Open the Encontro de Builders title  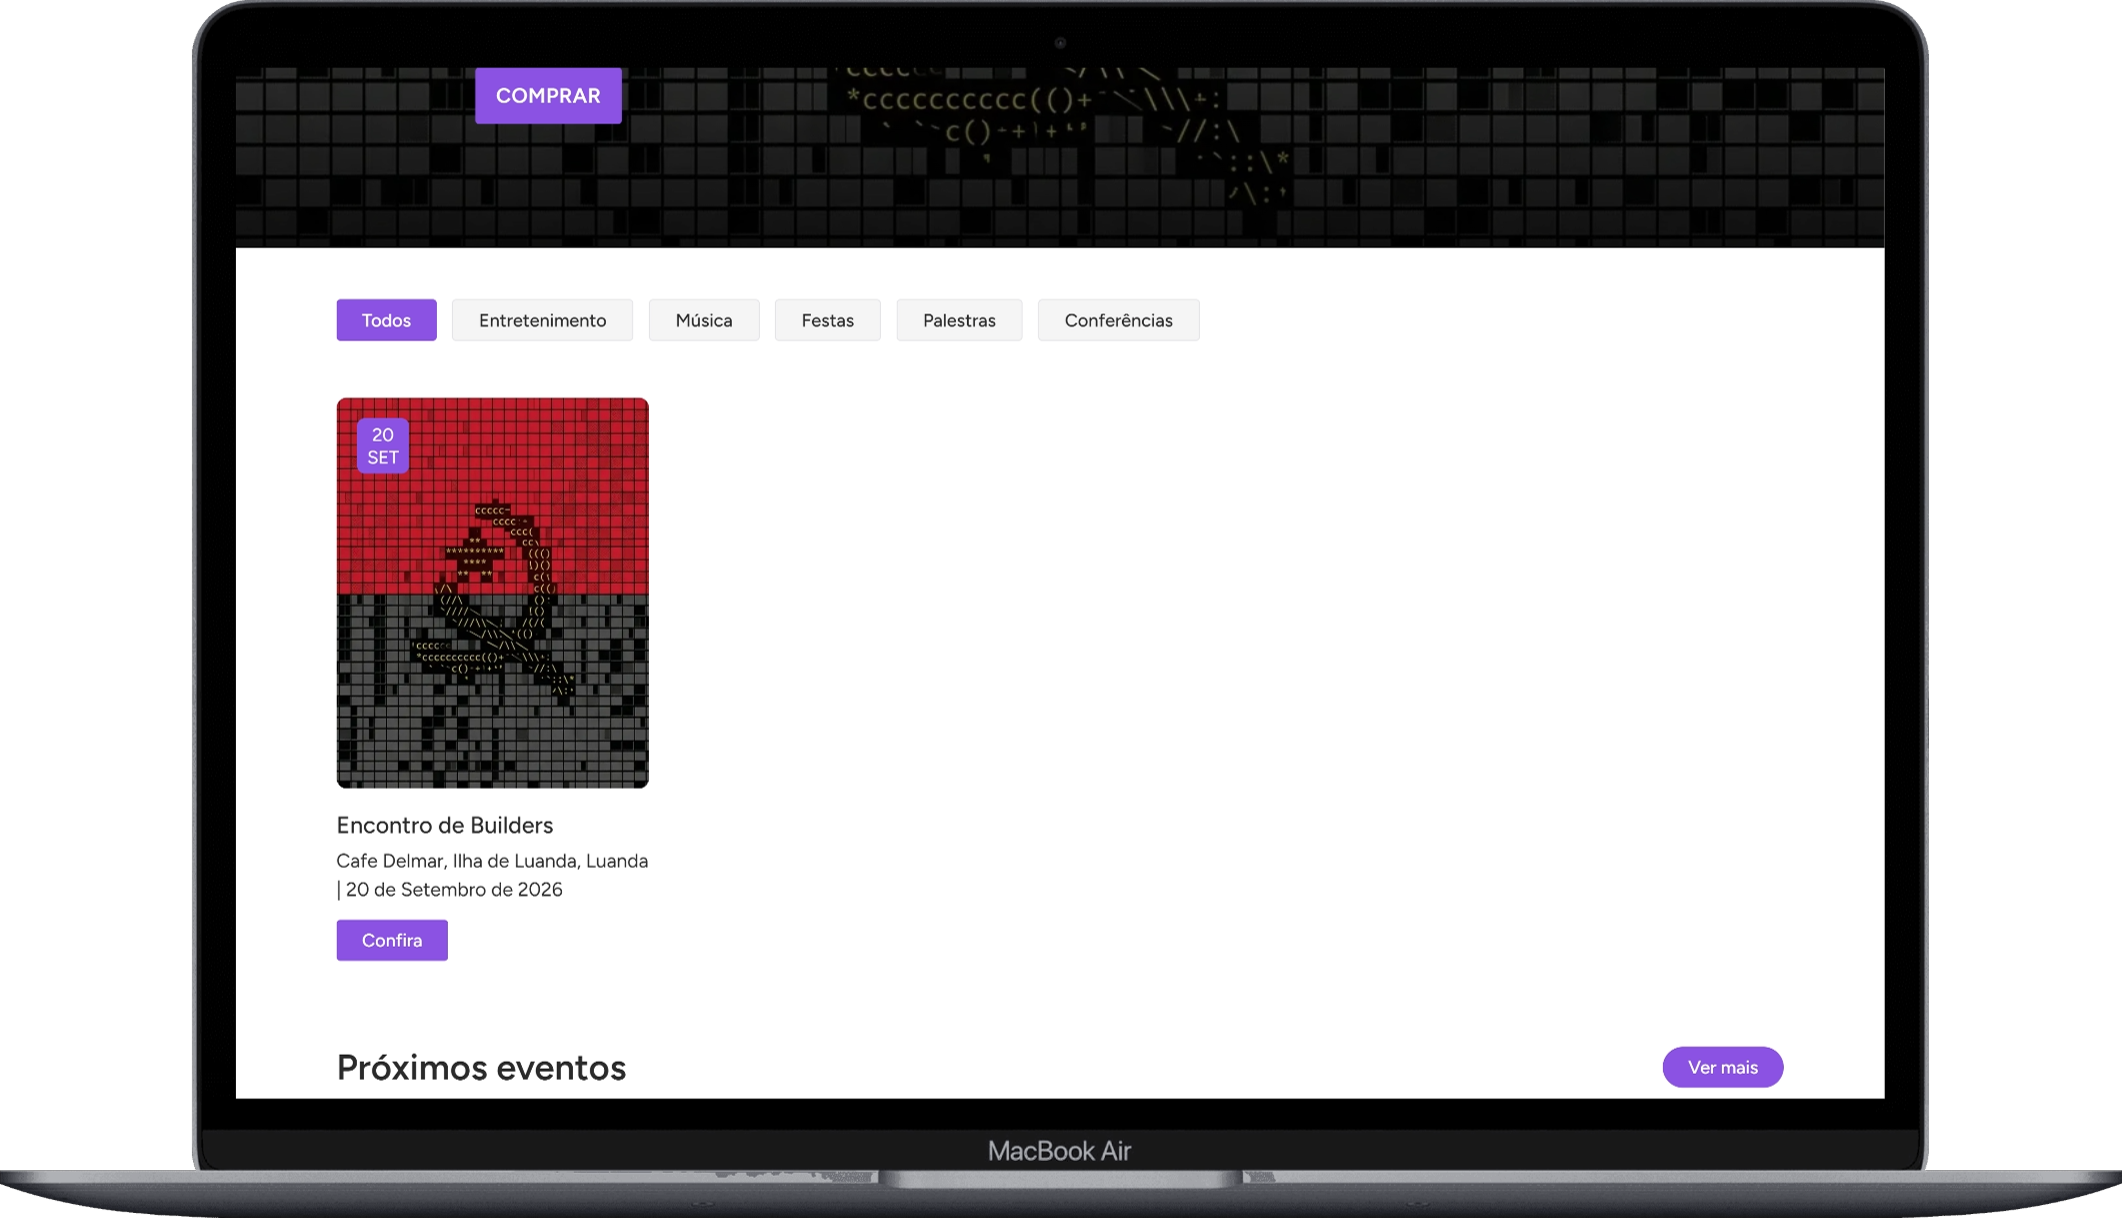[445, 825]
